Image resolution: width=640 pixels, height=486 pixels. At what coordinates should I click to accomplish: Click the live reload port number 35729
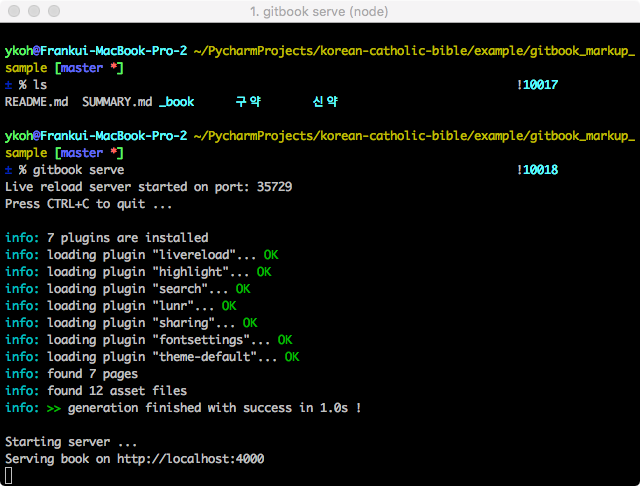[268, 187]
